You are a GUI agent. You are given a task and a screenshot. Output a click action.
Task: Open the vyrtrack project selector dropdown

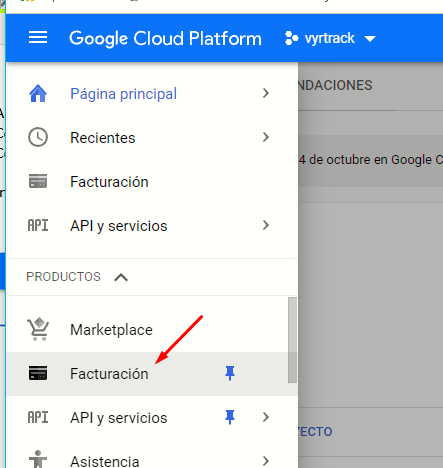pyautogui.click(x=330, y=38)
